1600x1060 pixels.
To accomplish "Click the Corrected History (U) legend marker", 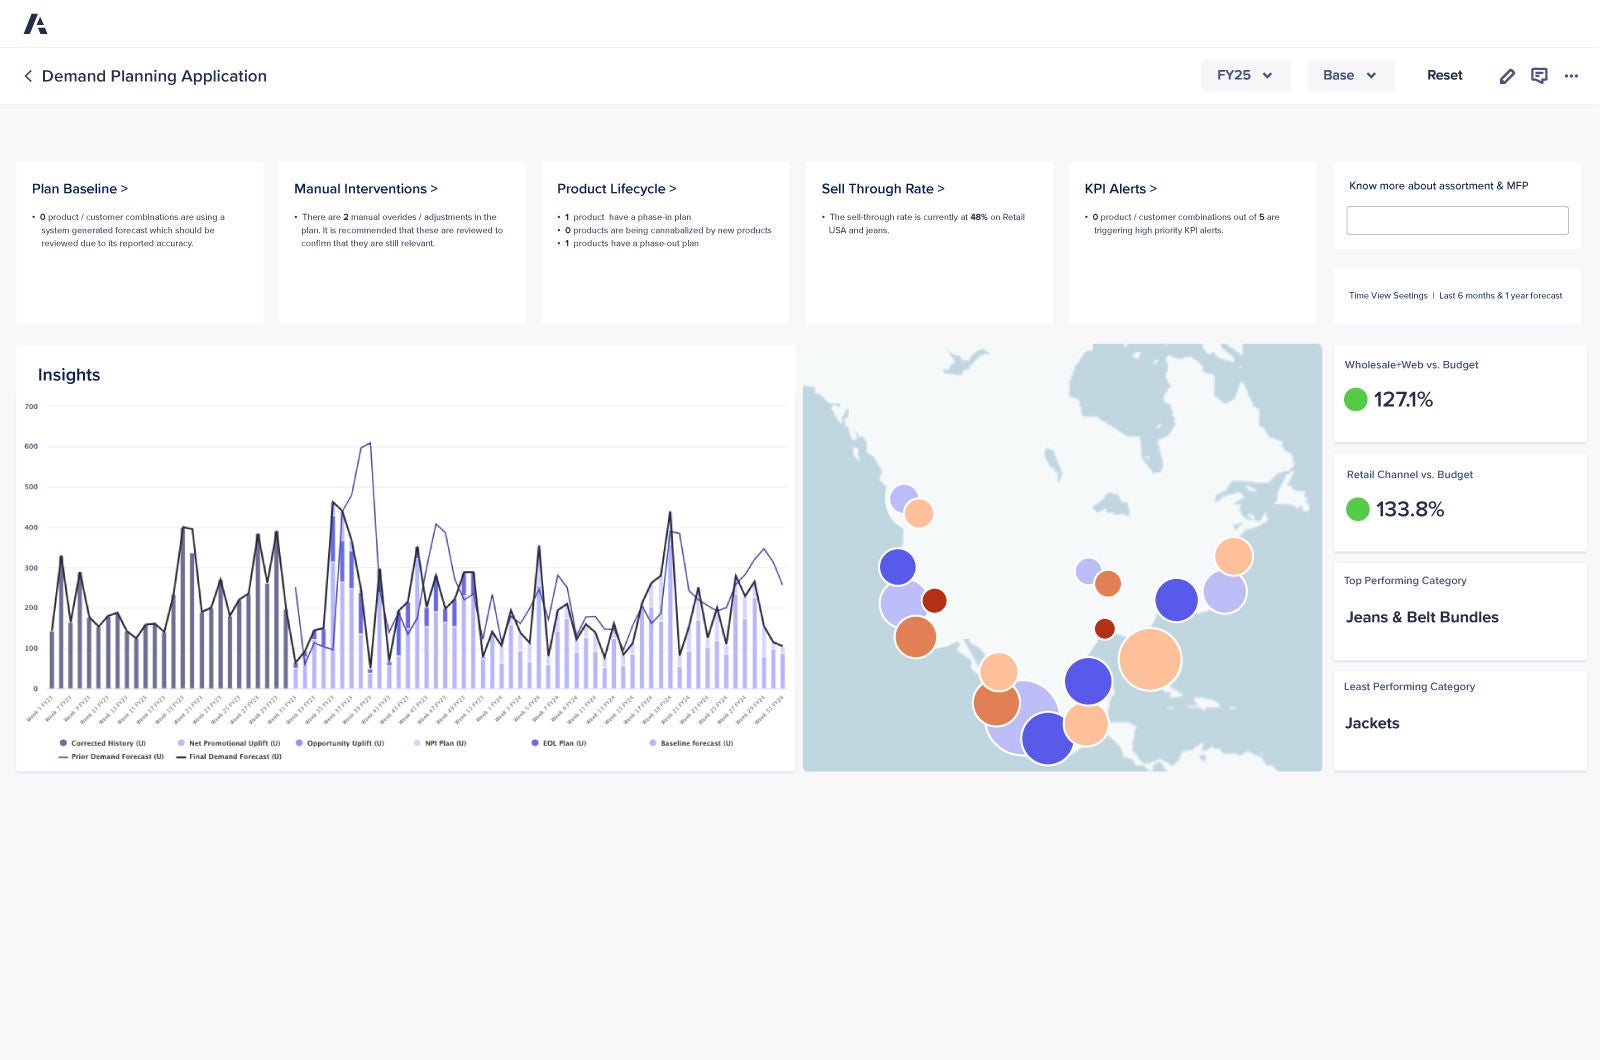I will [x=63, y=743].
